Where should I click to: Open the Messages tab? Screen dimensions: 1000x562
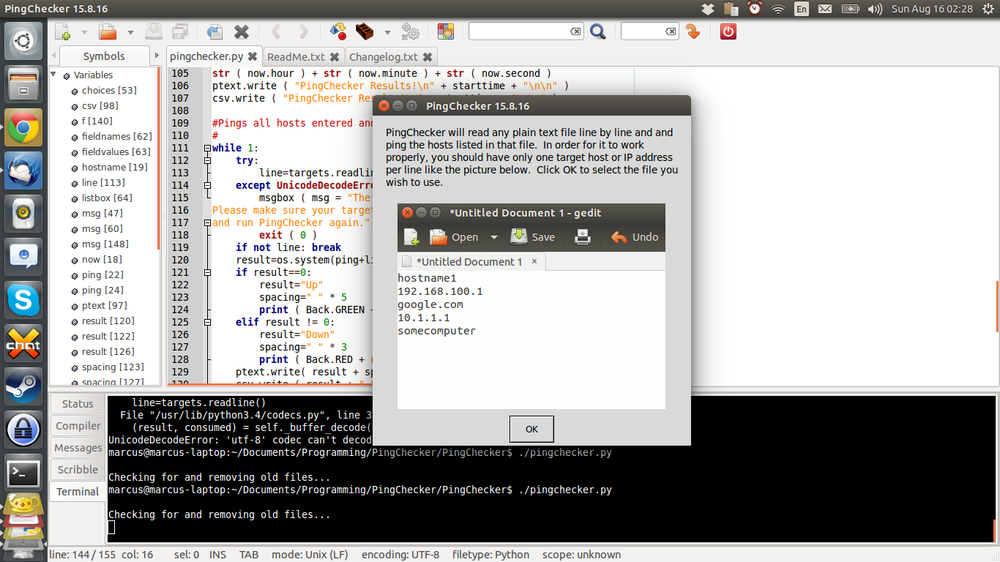coord(78,448)
